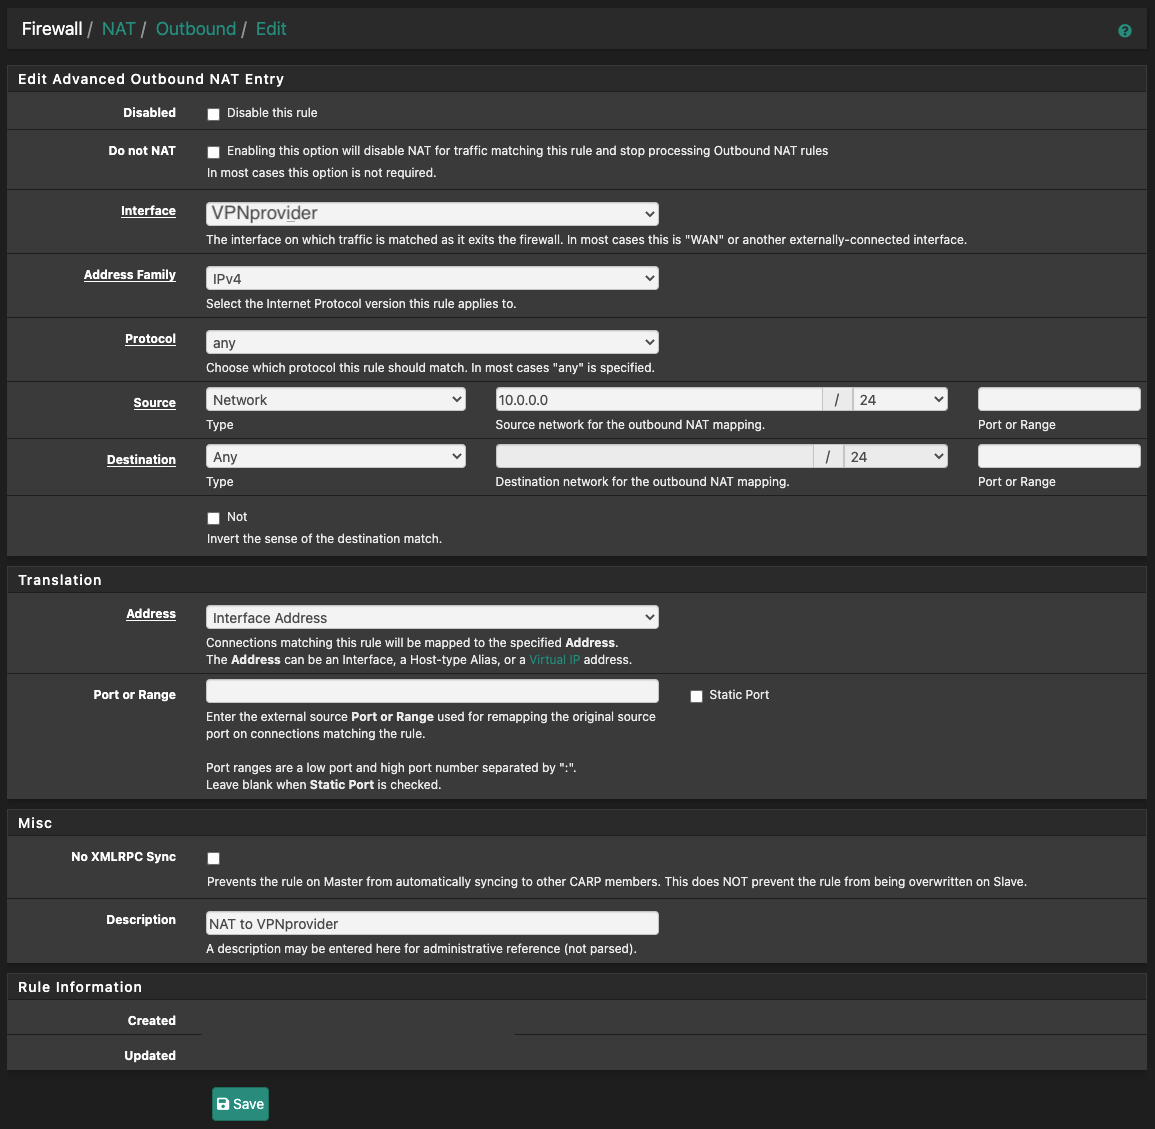Enable the Disable this rule checkbox
Viewport: 1155px width, 1129px height.
[x=213, y=114]
